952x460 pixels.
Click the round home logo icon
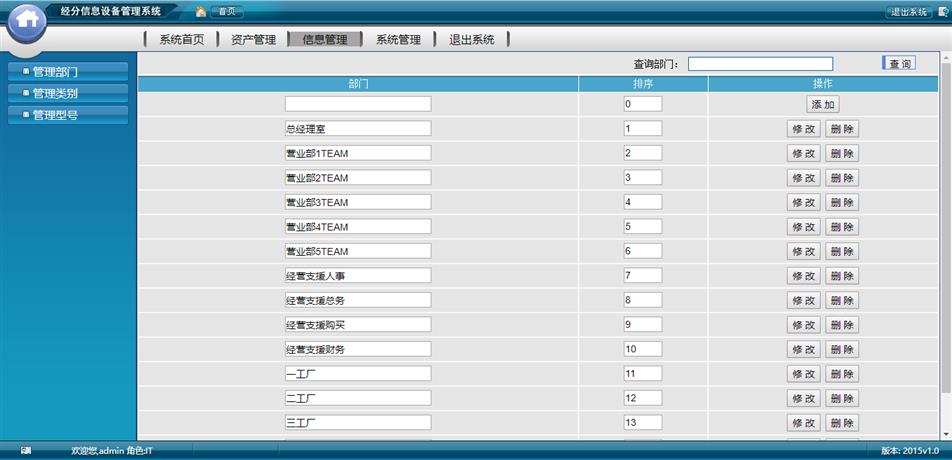coord(27,22)
